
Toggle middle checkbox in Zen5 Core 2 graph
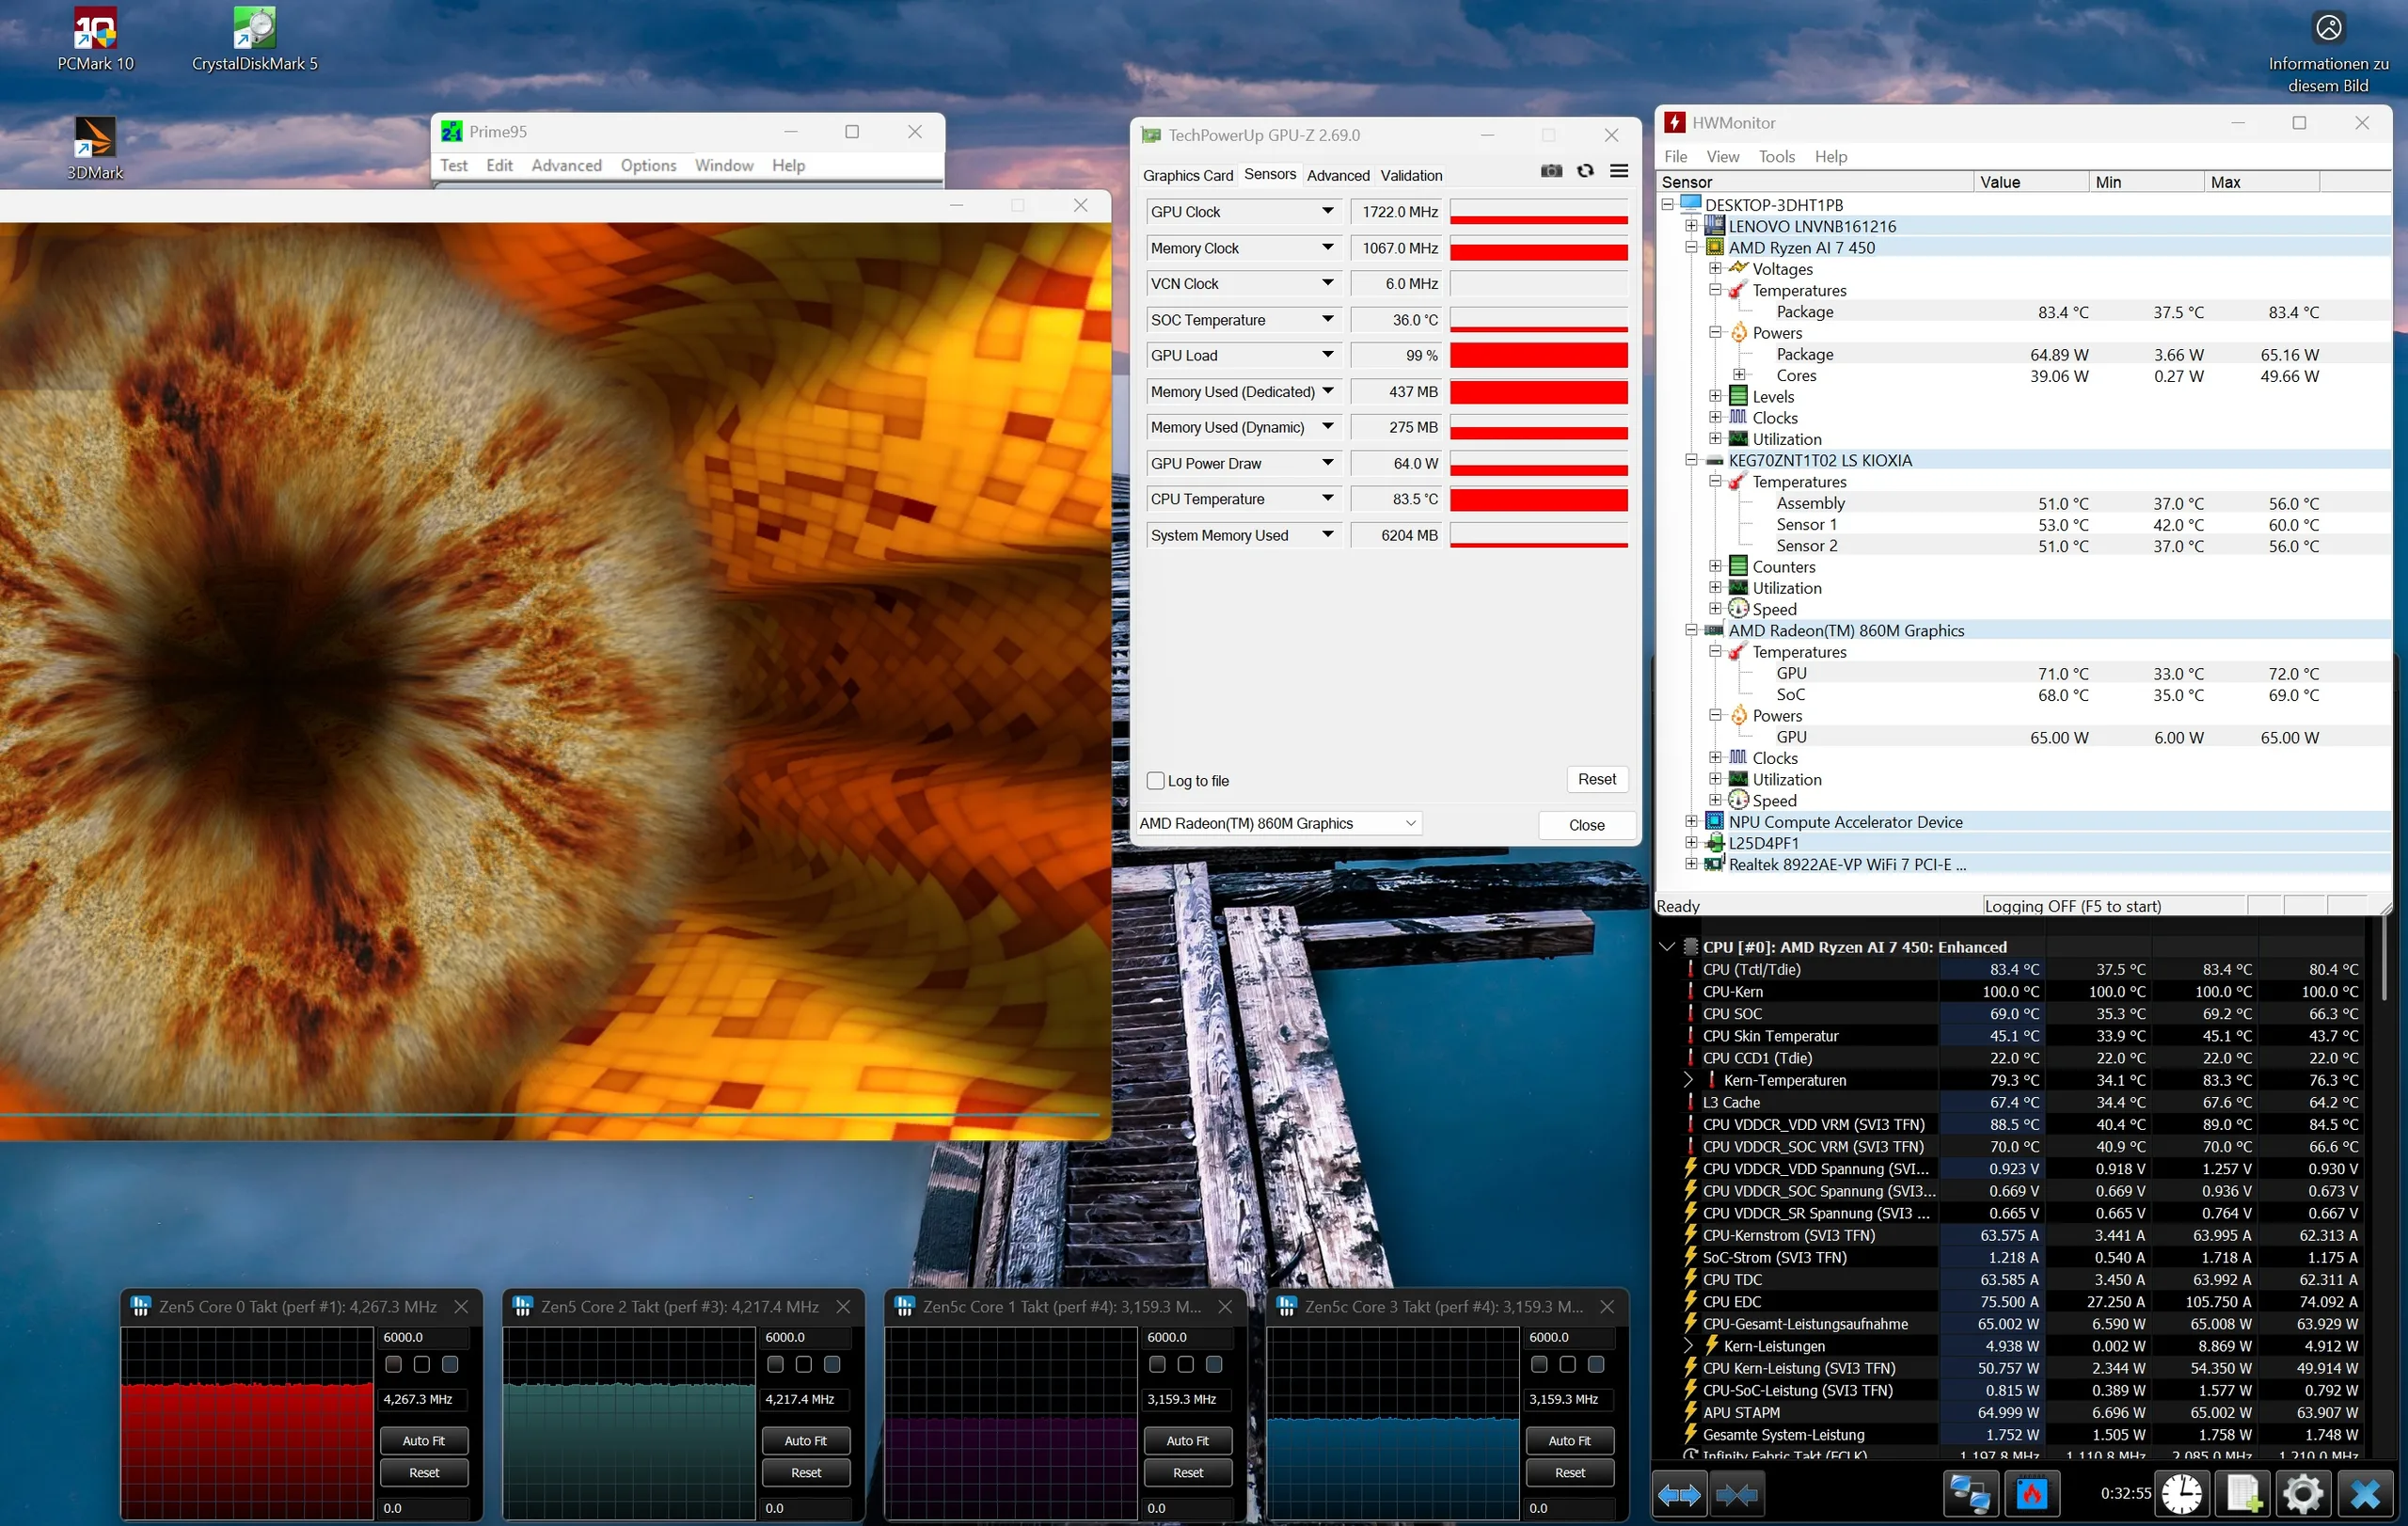click(x=803, y=1365)
